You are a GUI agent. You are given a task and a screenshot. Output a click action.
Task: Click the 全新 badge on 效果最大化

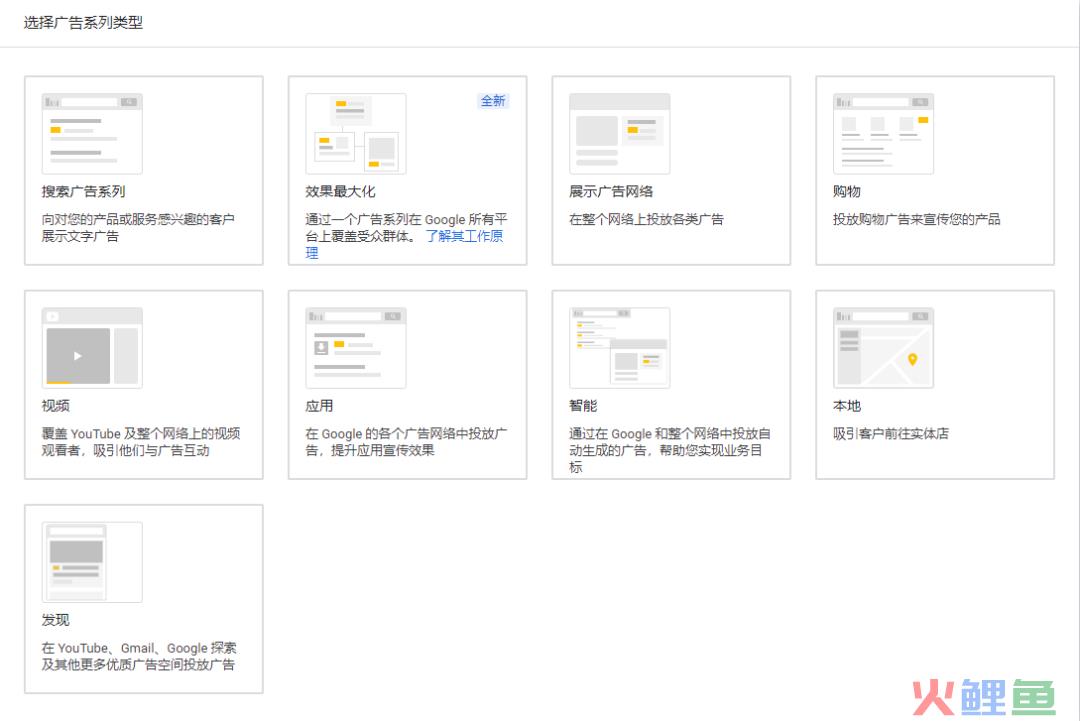pyautogui.click(x=493, y=101)
